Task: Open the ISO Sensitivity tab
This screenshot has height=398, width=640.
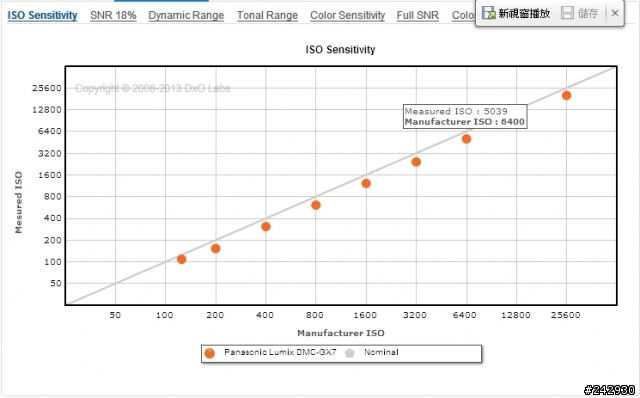Action: pyautogui.click(x=42, y=16)
